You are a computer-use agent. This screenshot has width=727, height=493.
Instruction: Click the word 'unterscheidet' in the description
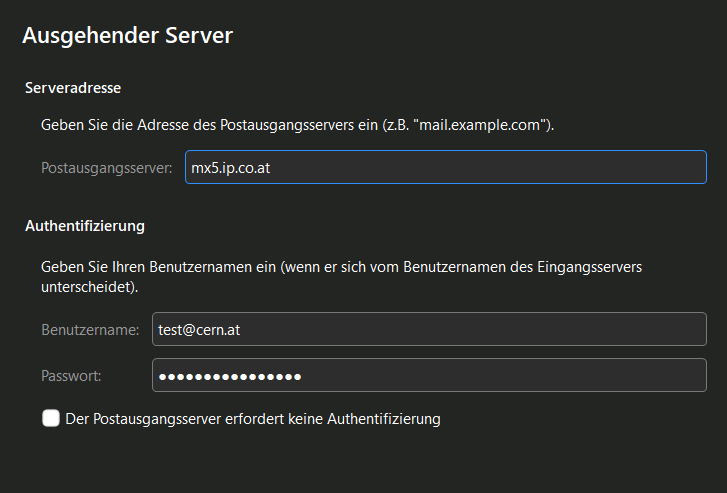86,286
